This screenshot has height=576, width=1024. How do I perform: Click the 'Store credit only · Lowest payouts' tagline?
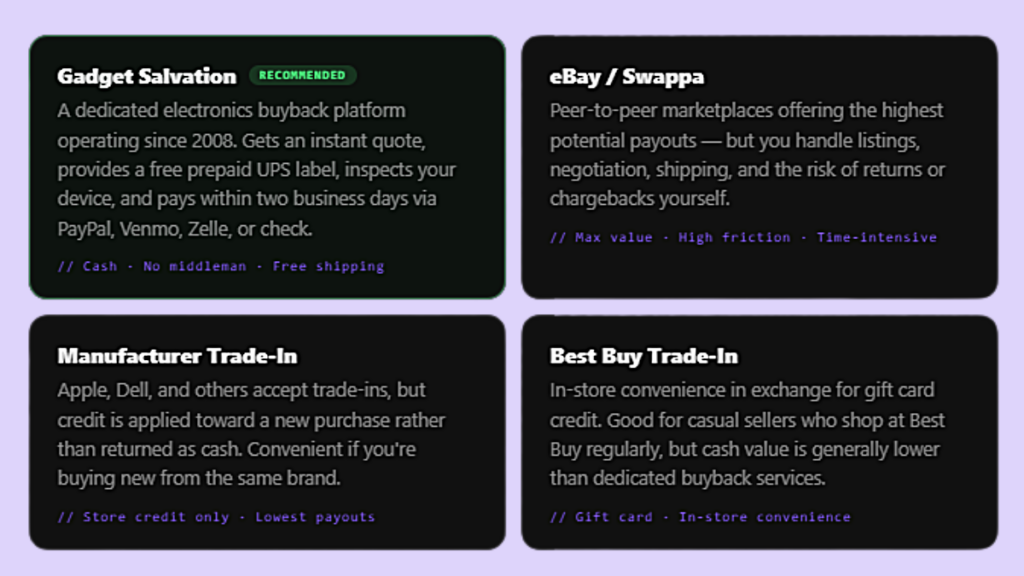tap(216, 517)
